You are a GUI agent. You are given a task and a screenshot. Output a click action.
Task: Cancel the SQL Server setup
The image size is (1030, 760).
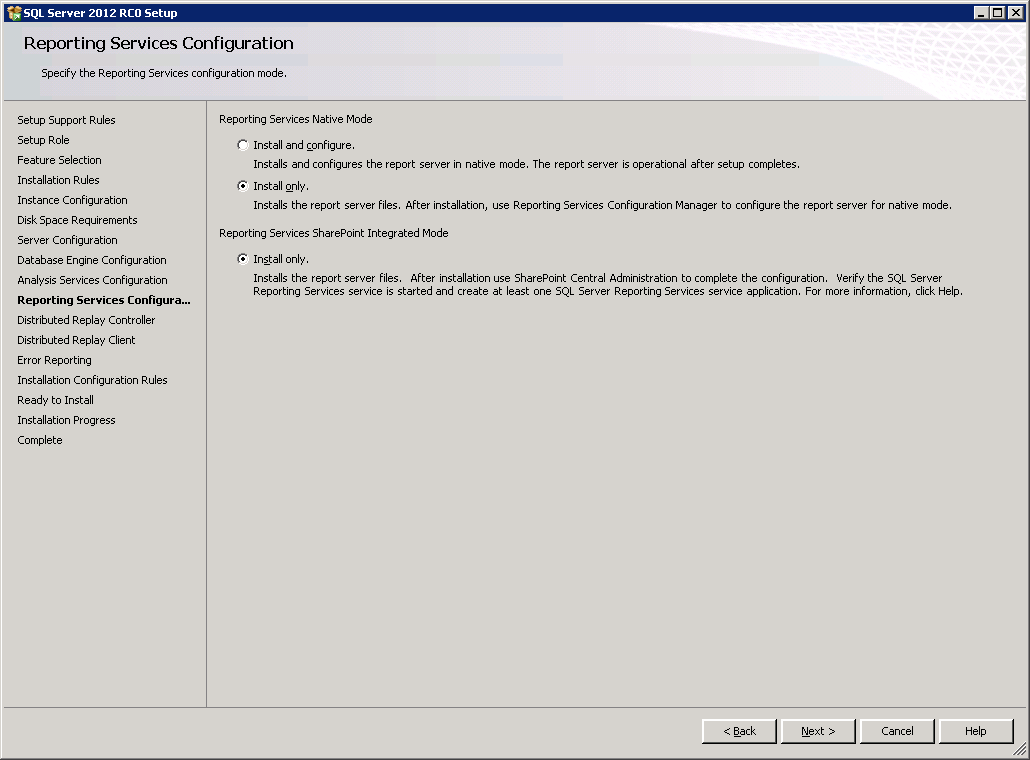coord(897,731)
